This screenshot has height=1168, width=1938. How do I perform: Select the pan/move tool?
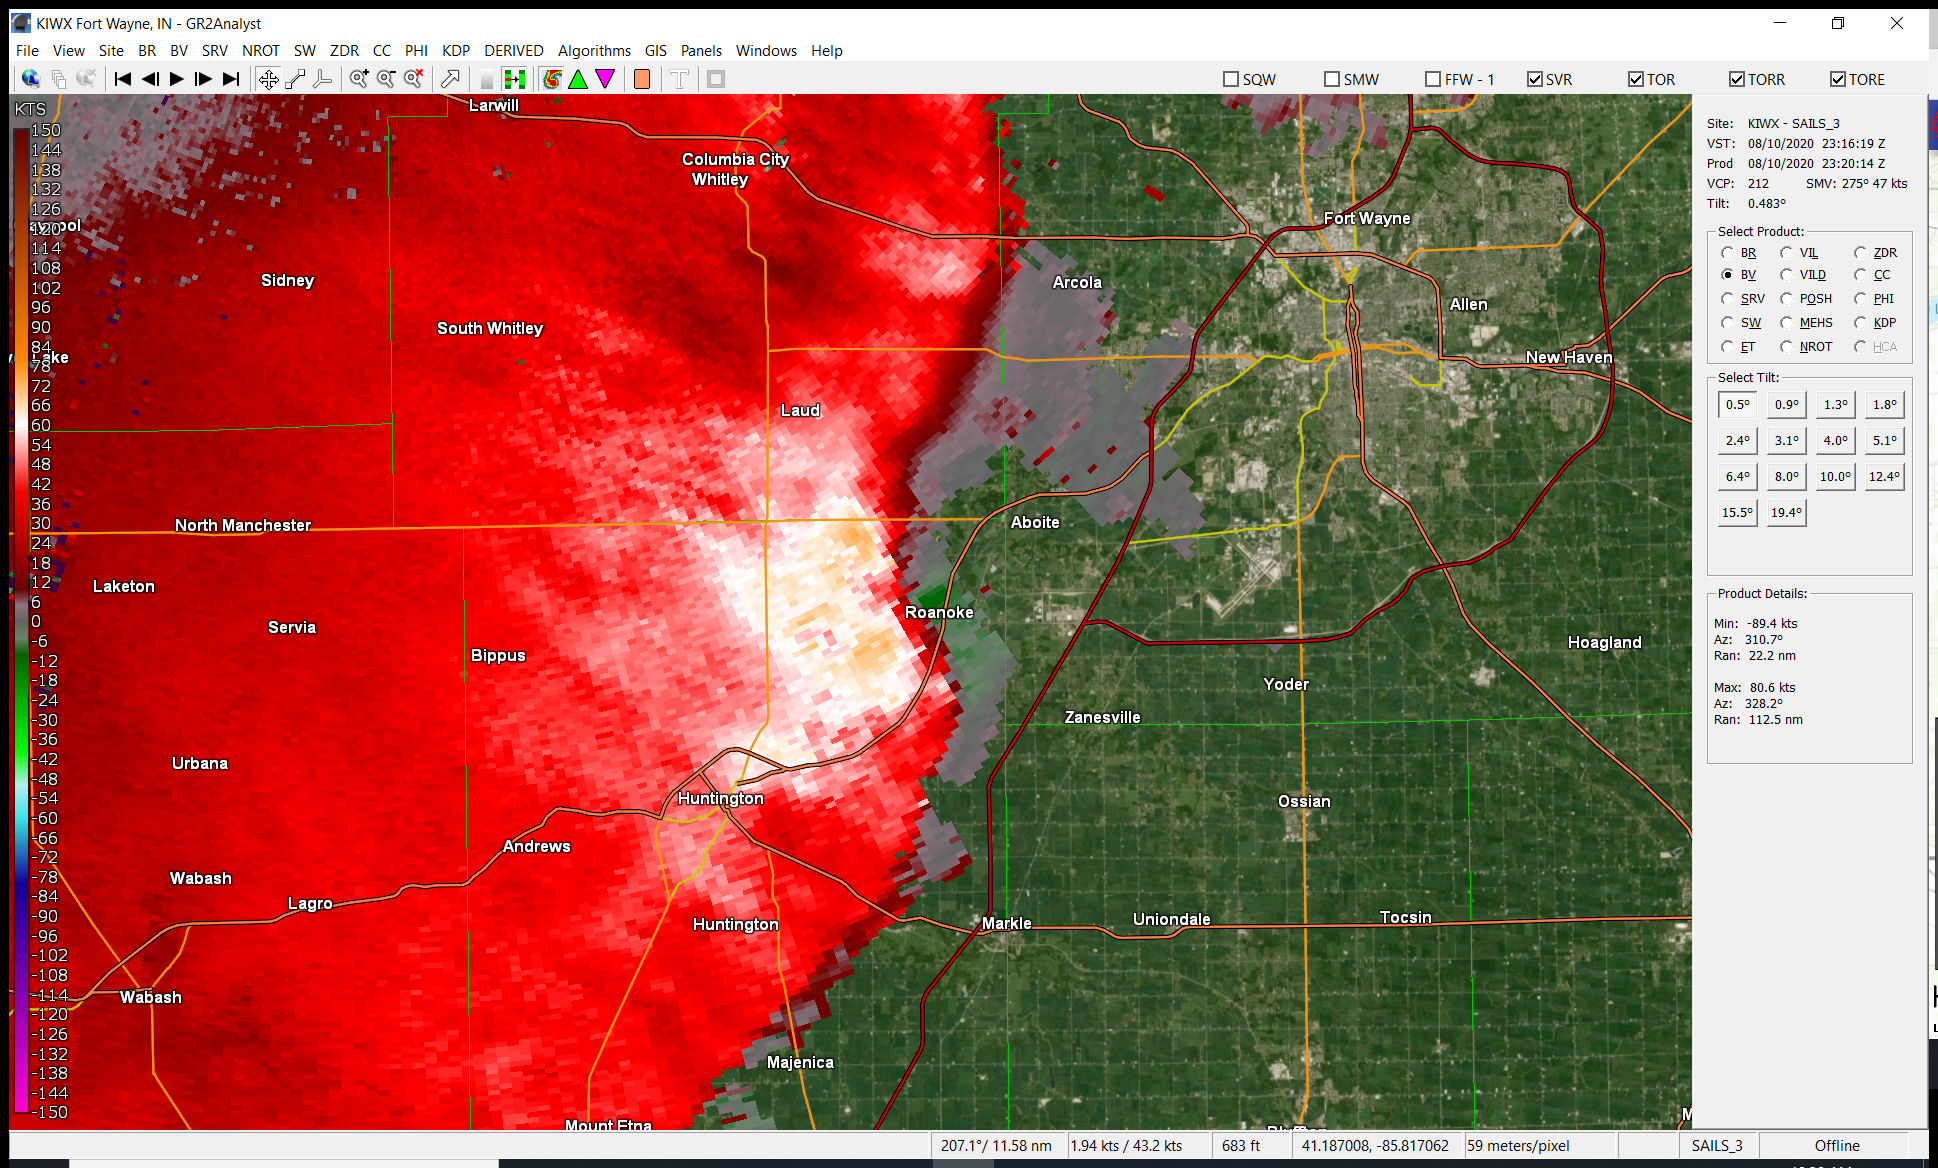pos(268,79)
